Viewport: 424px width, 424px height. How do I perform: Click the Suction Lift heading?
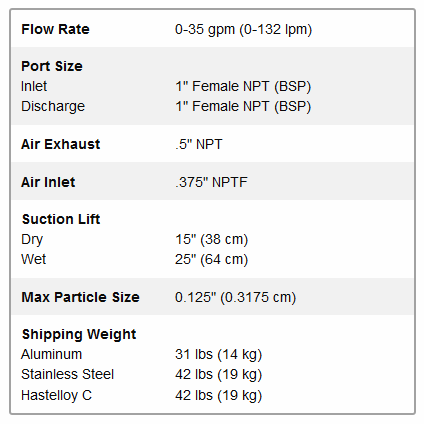(x=61, y=219)
